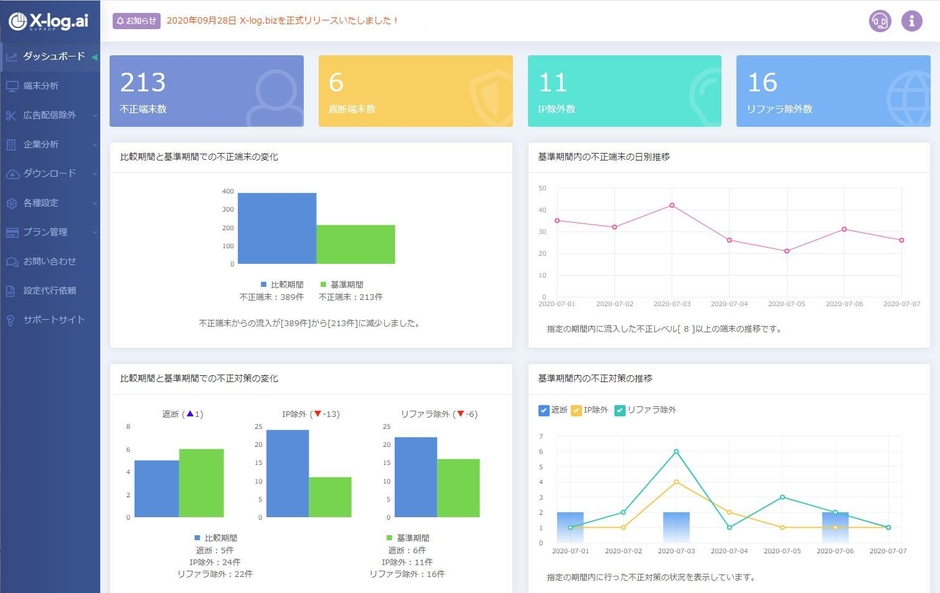The width and height of the screenshot is (940, 593).
Task: Click the headset support icon in header
Action: [x=880, y=20]
